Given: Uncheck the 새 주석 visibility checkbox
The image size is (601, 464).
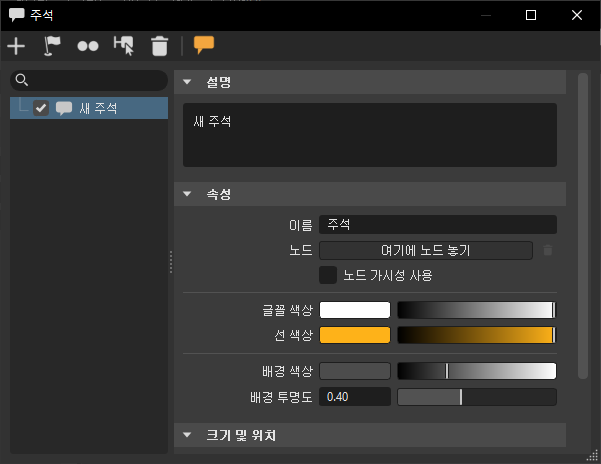Looking at the screenshot, I should point(41,108).
